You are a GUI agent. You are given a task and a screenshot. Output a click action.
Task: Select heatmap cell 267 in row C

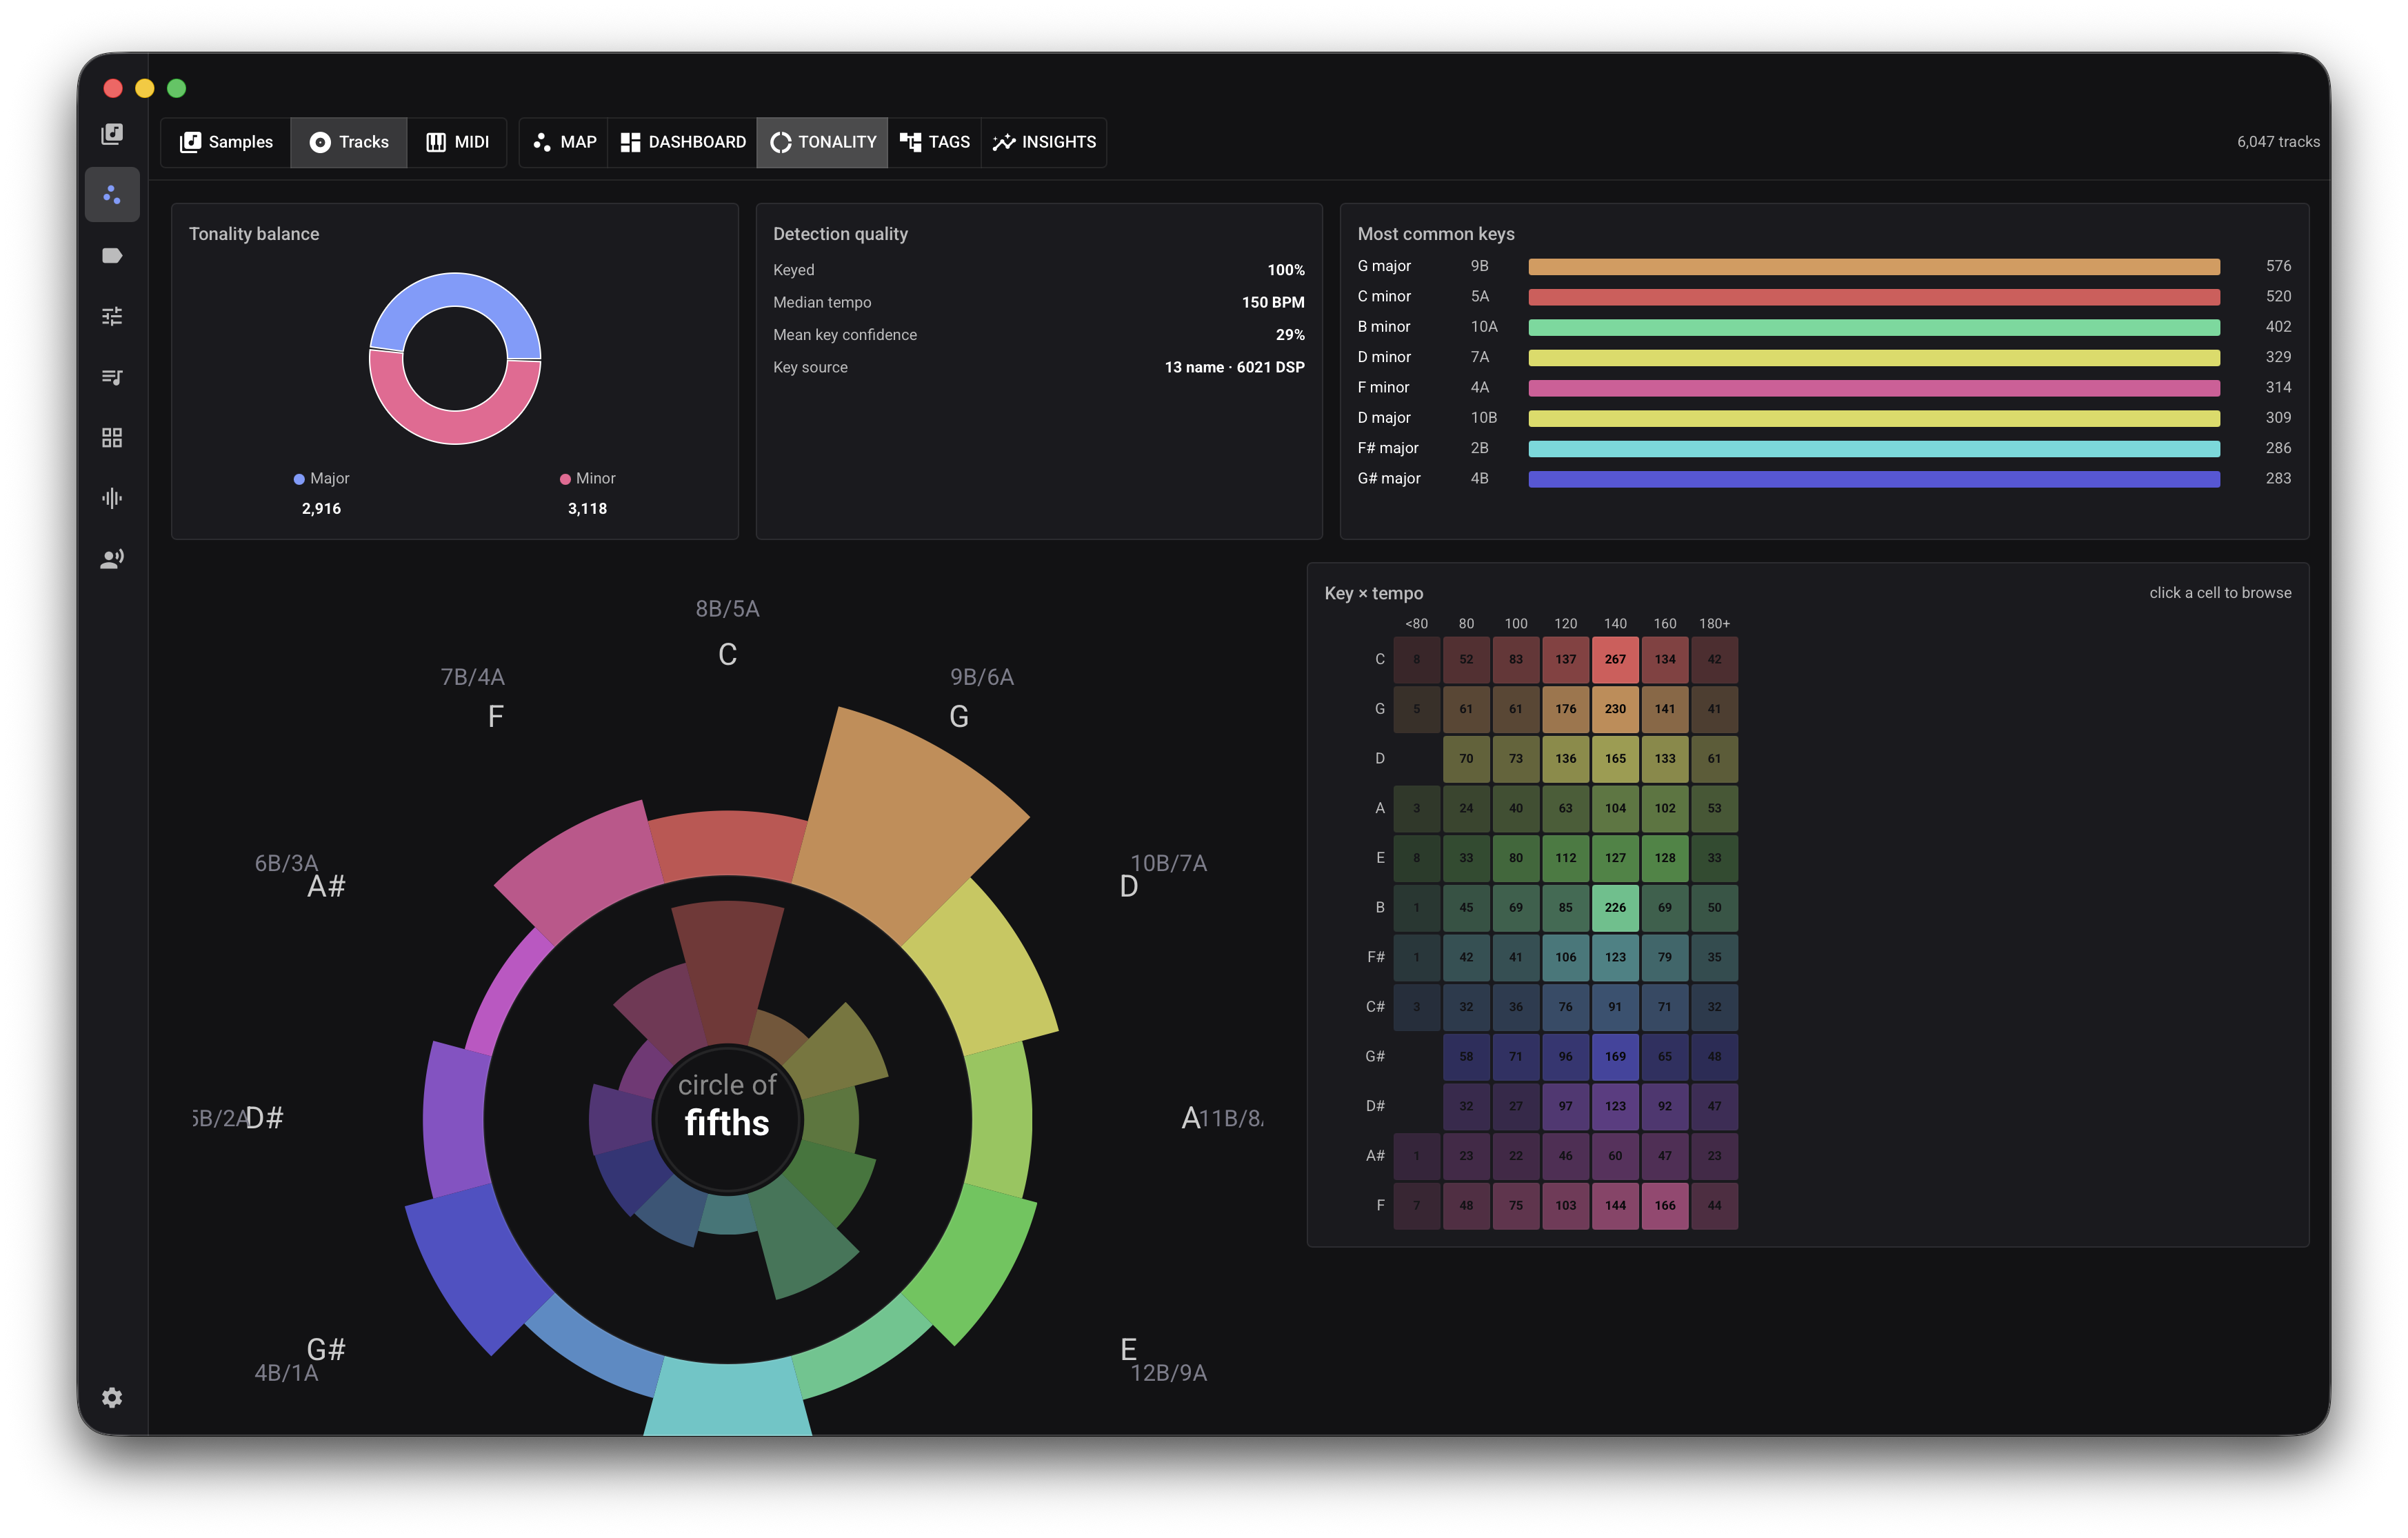1614,659
